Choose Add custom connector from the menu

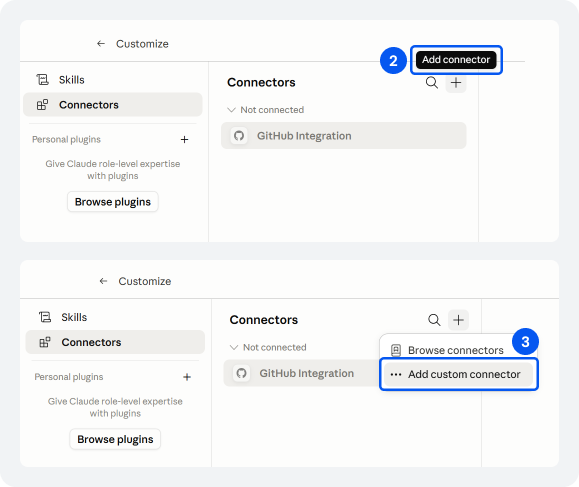tap(458, 374)
